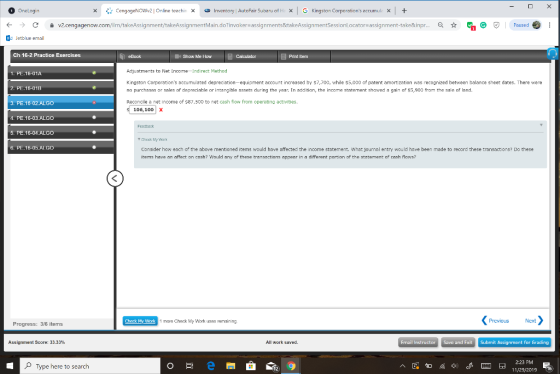This screenshot has width=560, height=374.
Task: Open the Jetblue email bookmark
Action: point(25,38)
